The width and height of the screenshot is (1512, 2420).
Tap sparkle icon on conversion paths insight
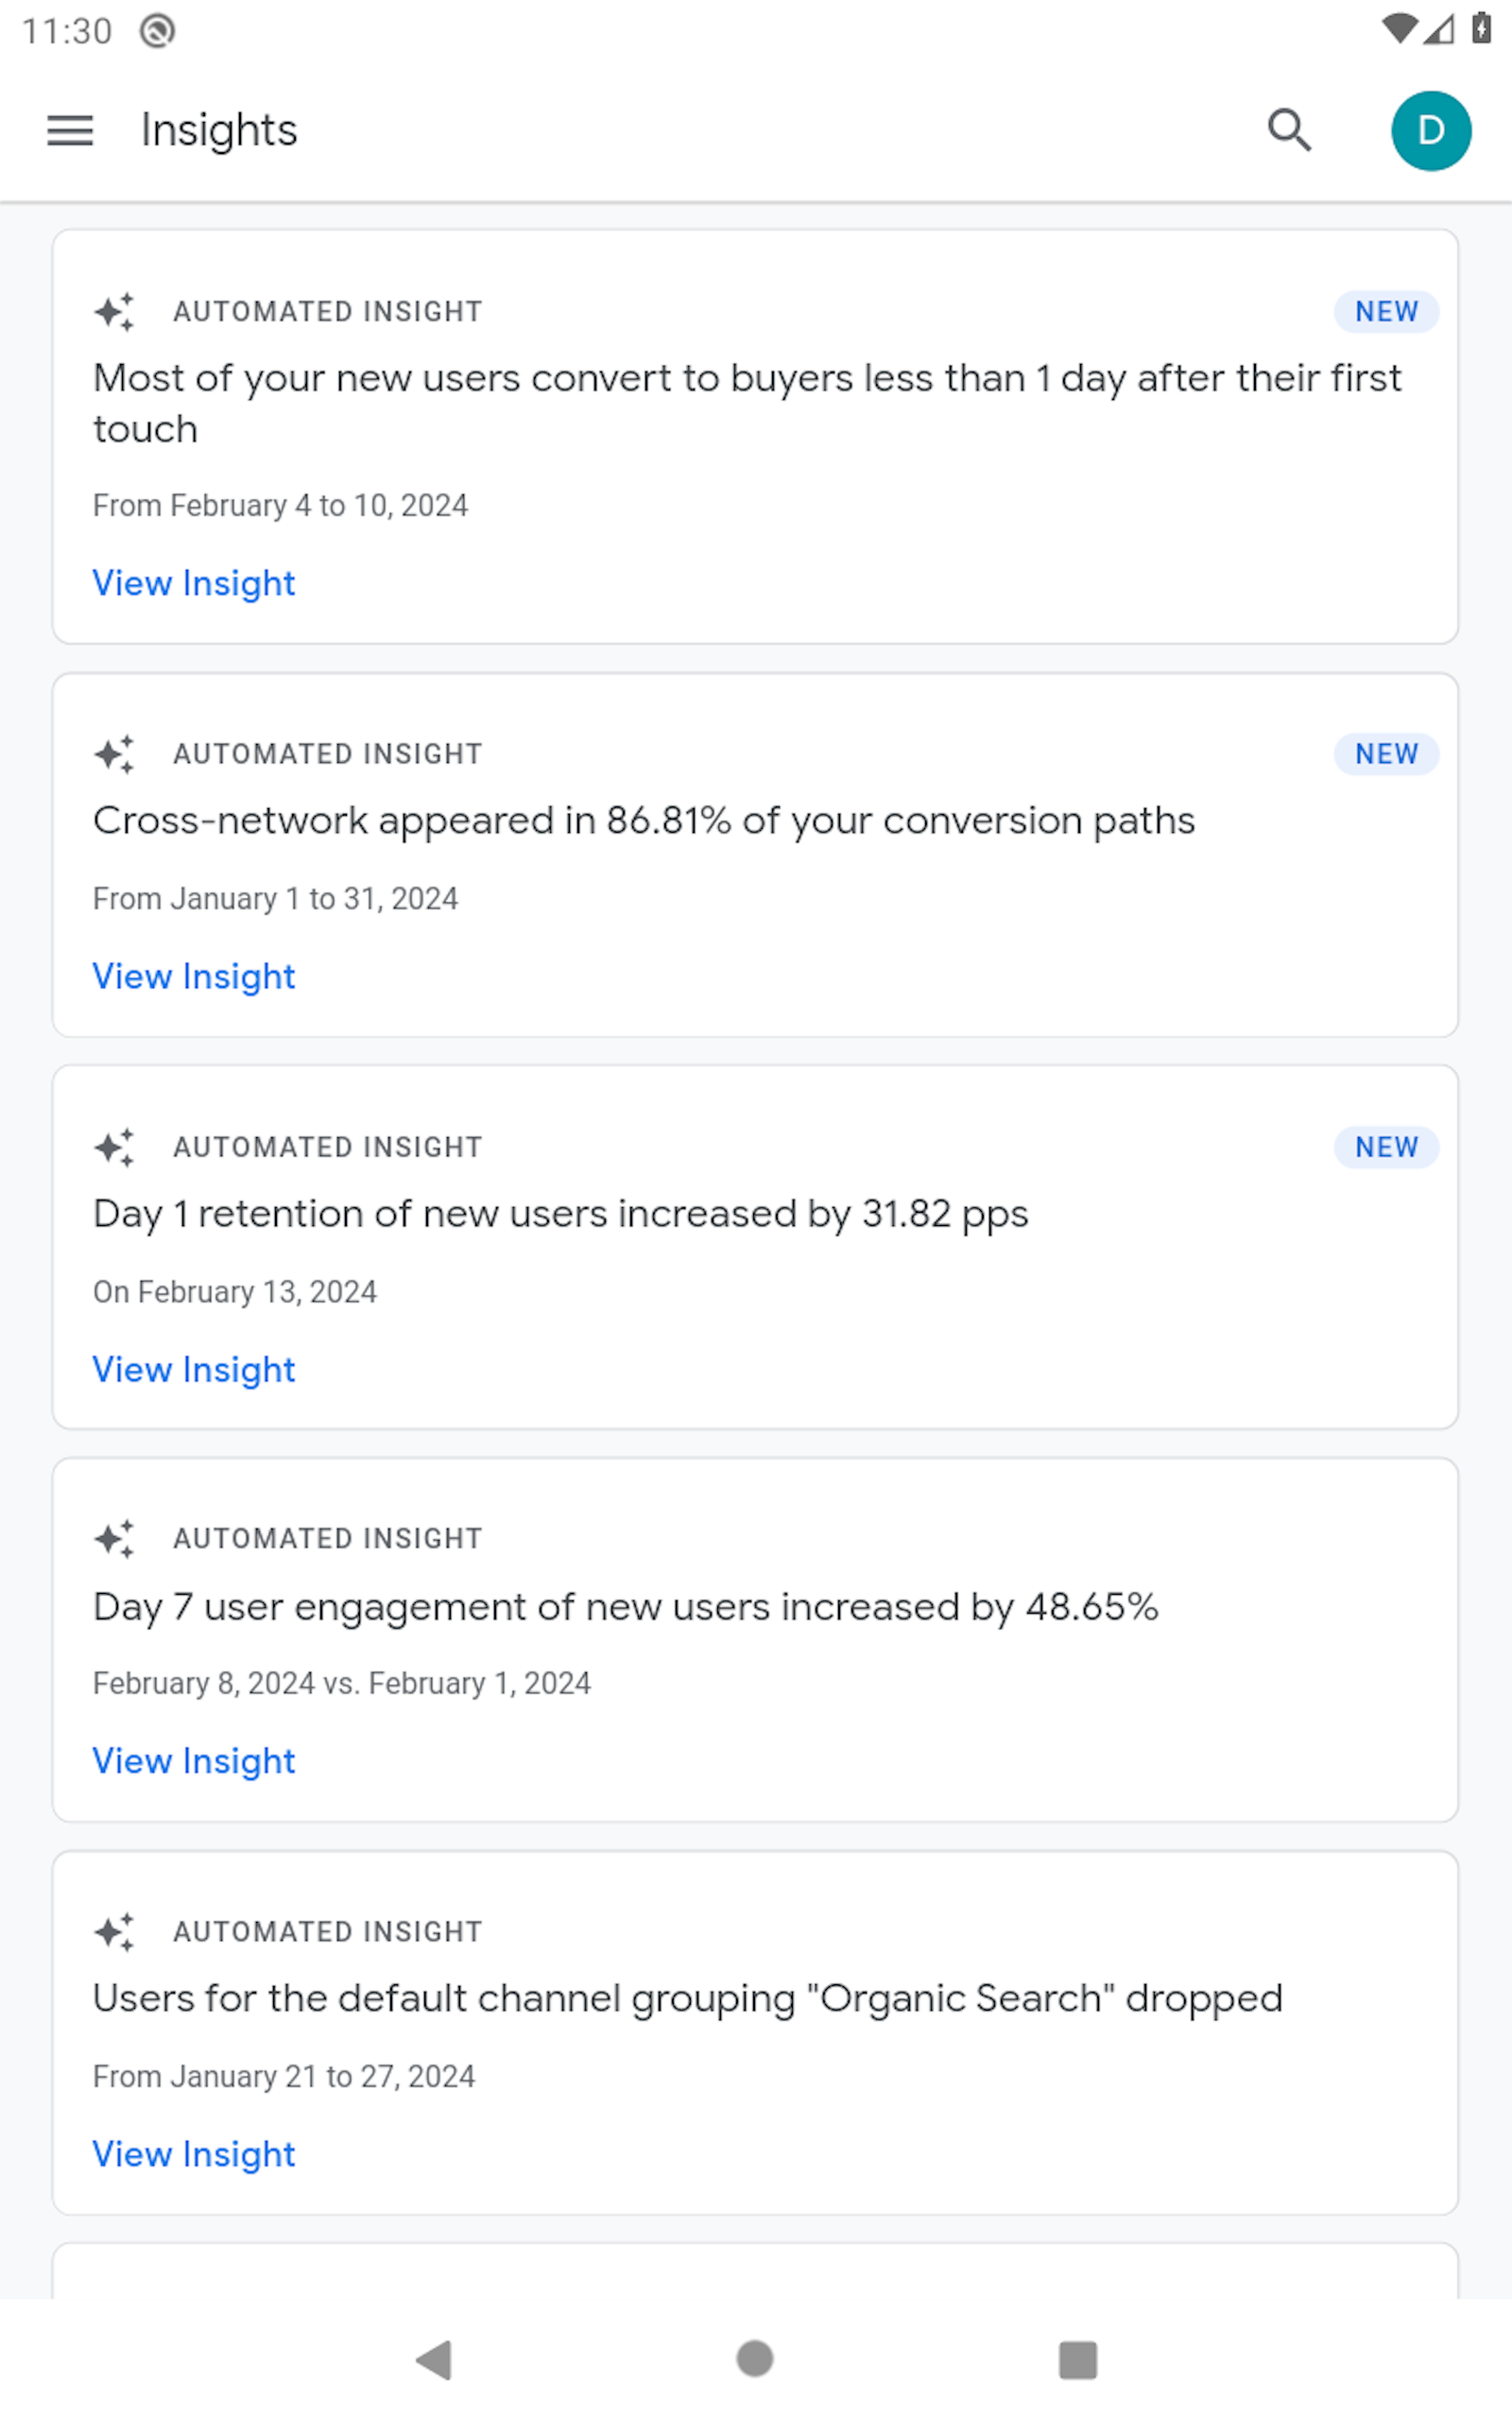(x=114, y=754)
